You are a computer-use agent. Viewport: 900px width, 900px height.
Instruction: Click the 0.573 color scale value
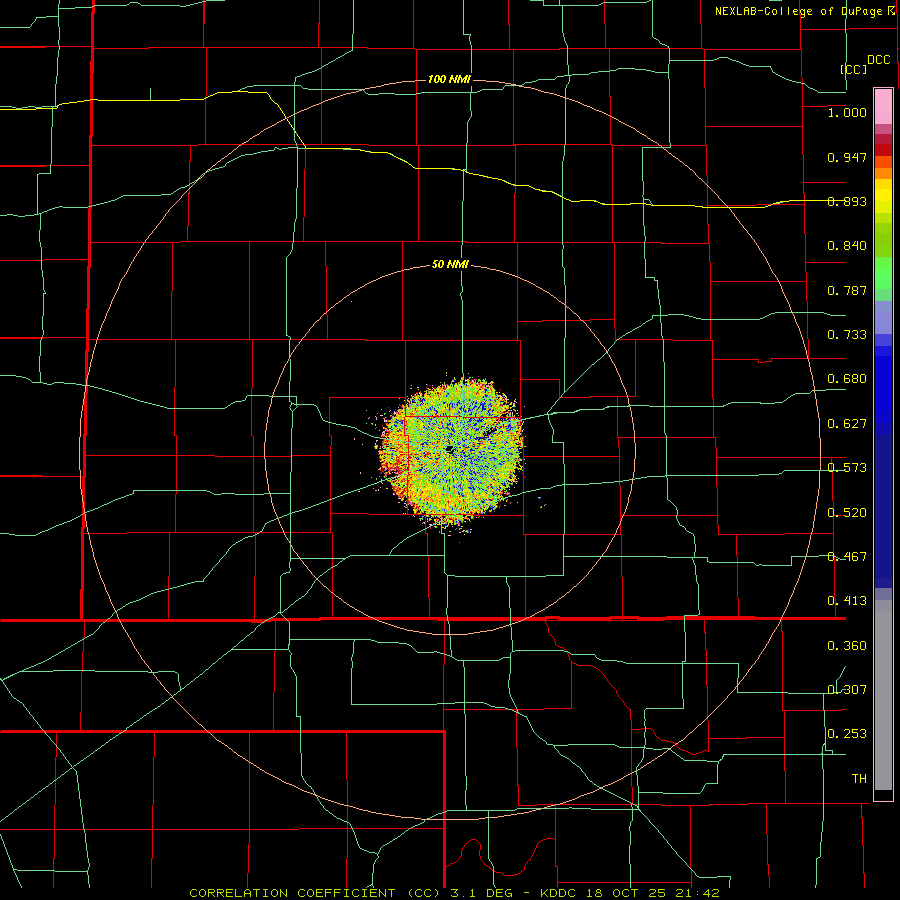[x=847, y=468]
